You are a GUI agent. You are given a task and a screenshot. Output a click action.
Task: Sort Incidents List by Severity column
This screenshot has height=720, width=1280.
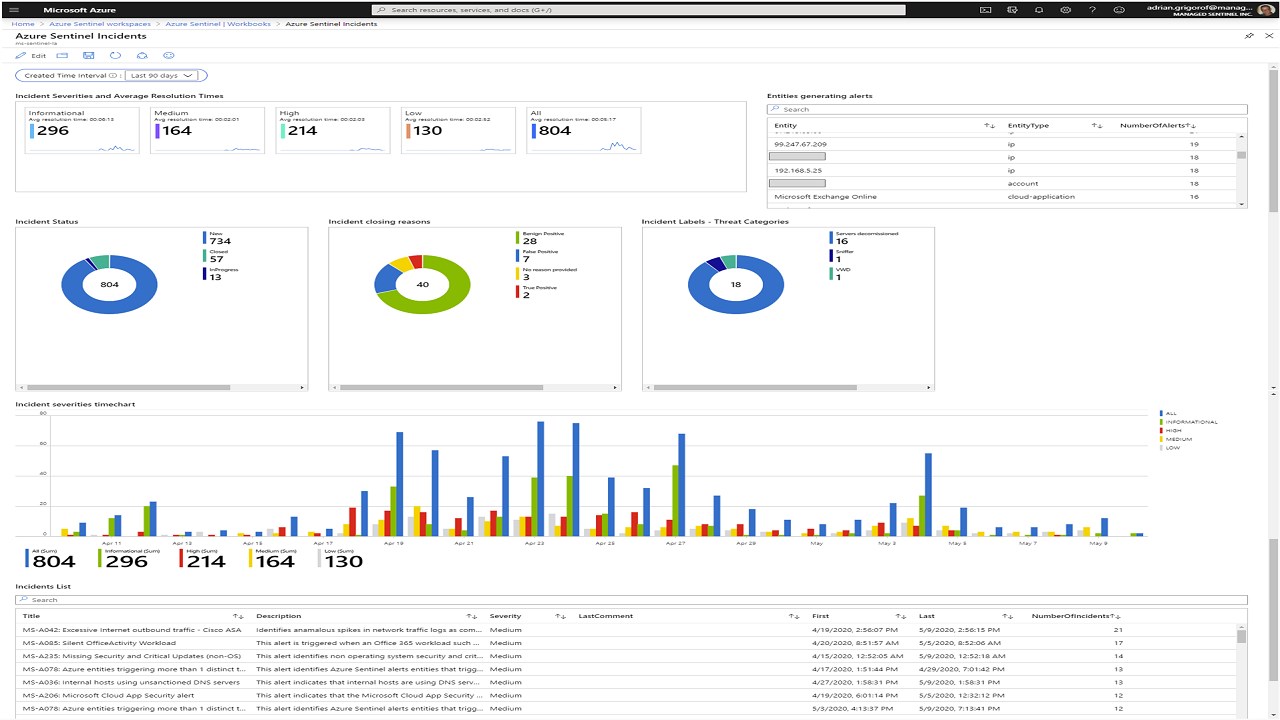click(561, 616)
